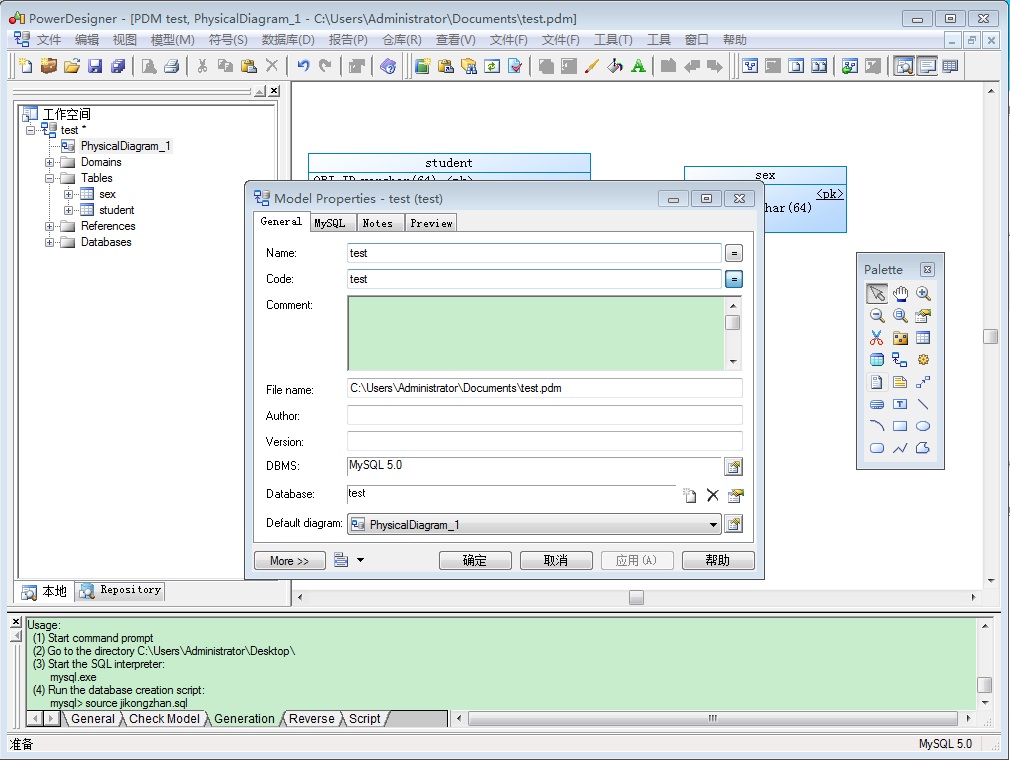The image size is (1010, 760).
Task: Click the Cut scissors toolbar icon
Action: (202, 66)
